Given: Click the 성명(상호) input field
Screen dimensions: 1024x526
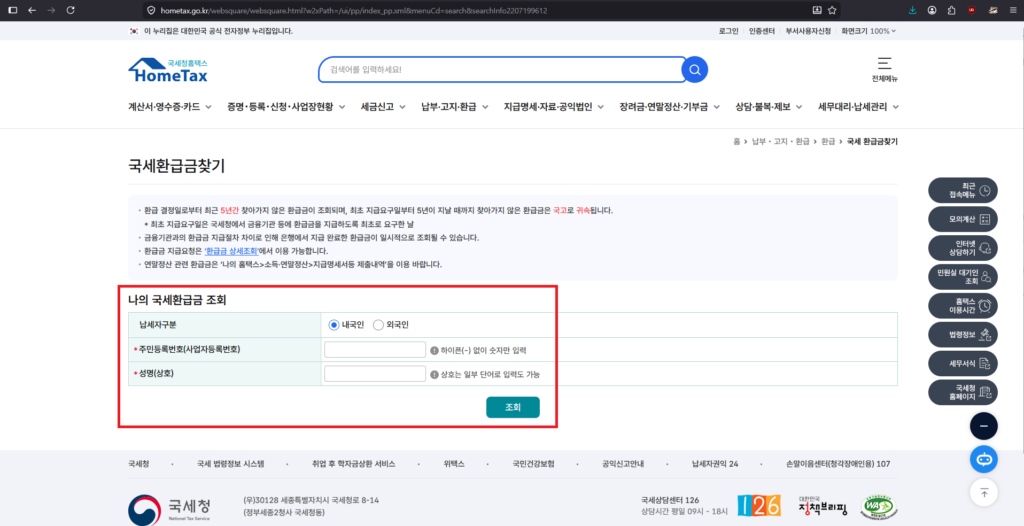Looking at the screenshot, I should (375, 374).
